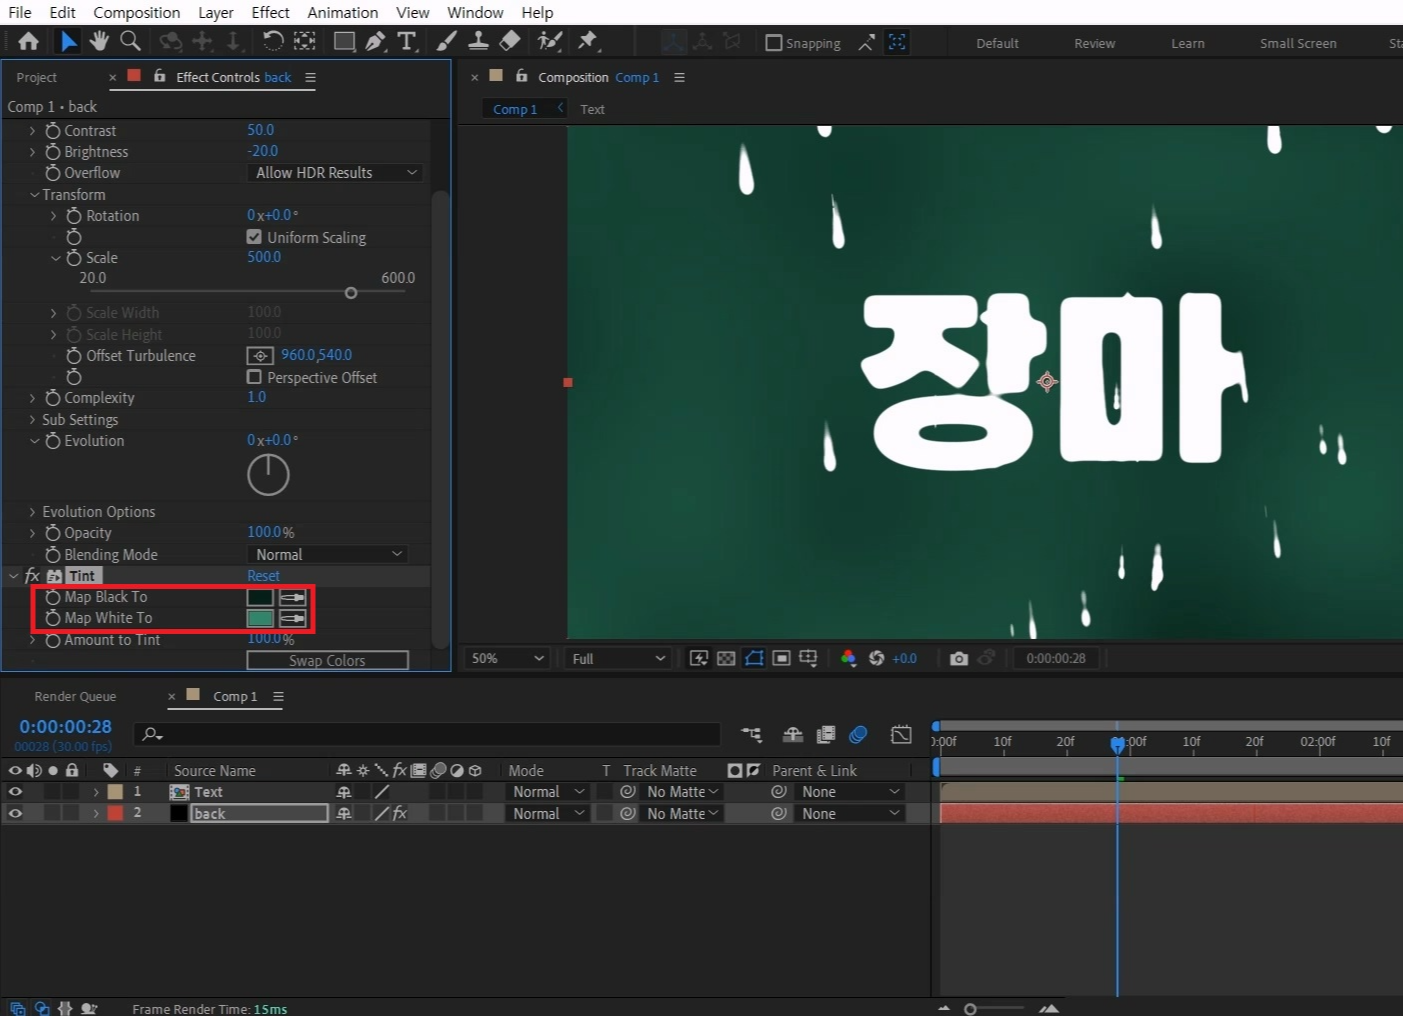Toggle mask and shape path visibility

(x=754, y=658)
